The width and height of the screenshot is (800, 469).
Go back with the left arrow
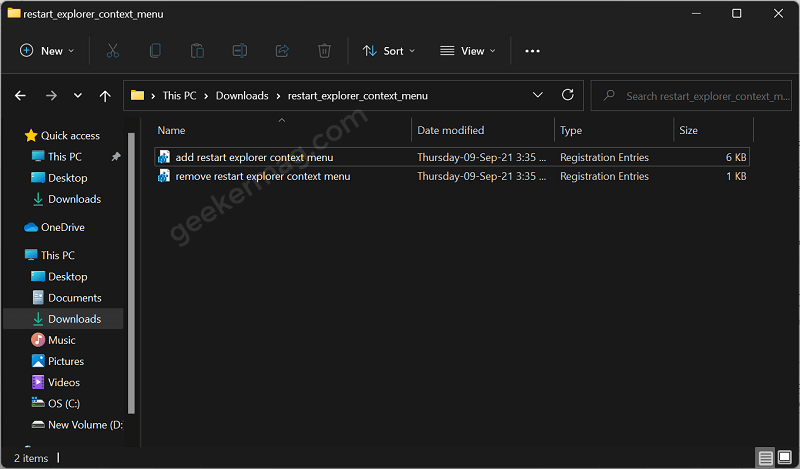[x=20, y=95]
